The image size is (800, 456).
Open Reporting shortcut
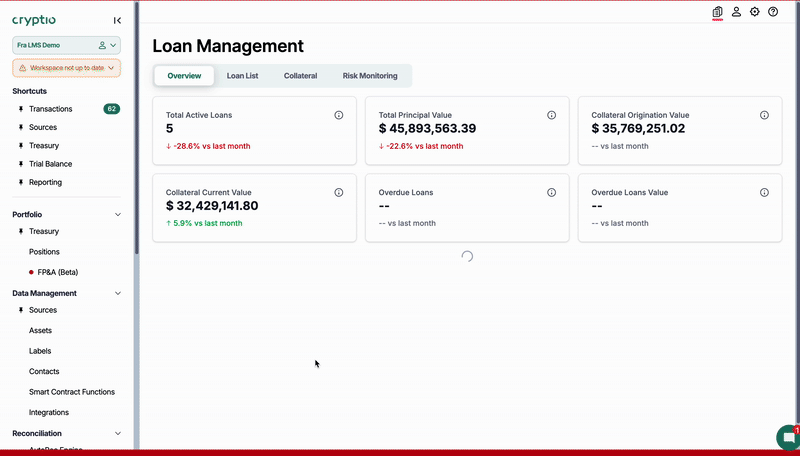coord(45,183)
